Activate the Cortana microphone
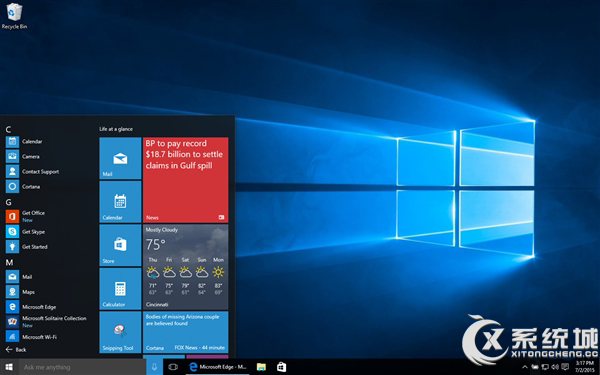600x375 pixels. coord(155,367)
